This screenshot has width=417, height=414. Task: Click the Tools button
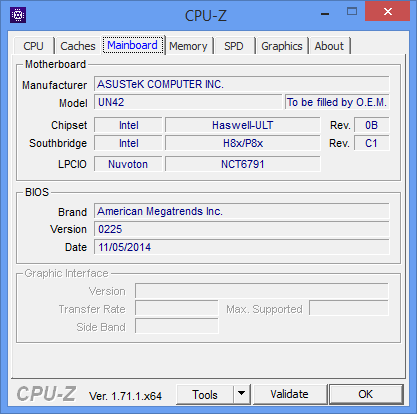tap(205, 394)
